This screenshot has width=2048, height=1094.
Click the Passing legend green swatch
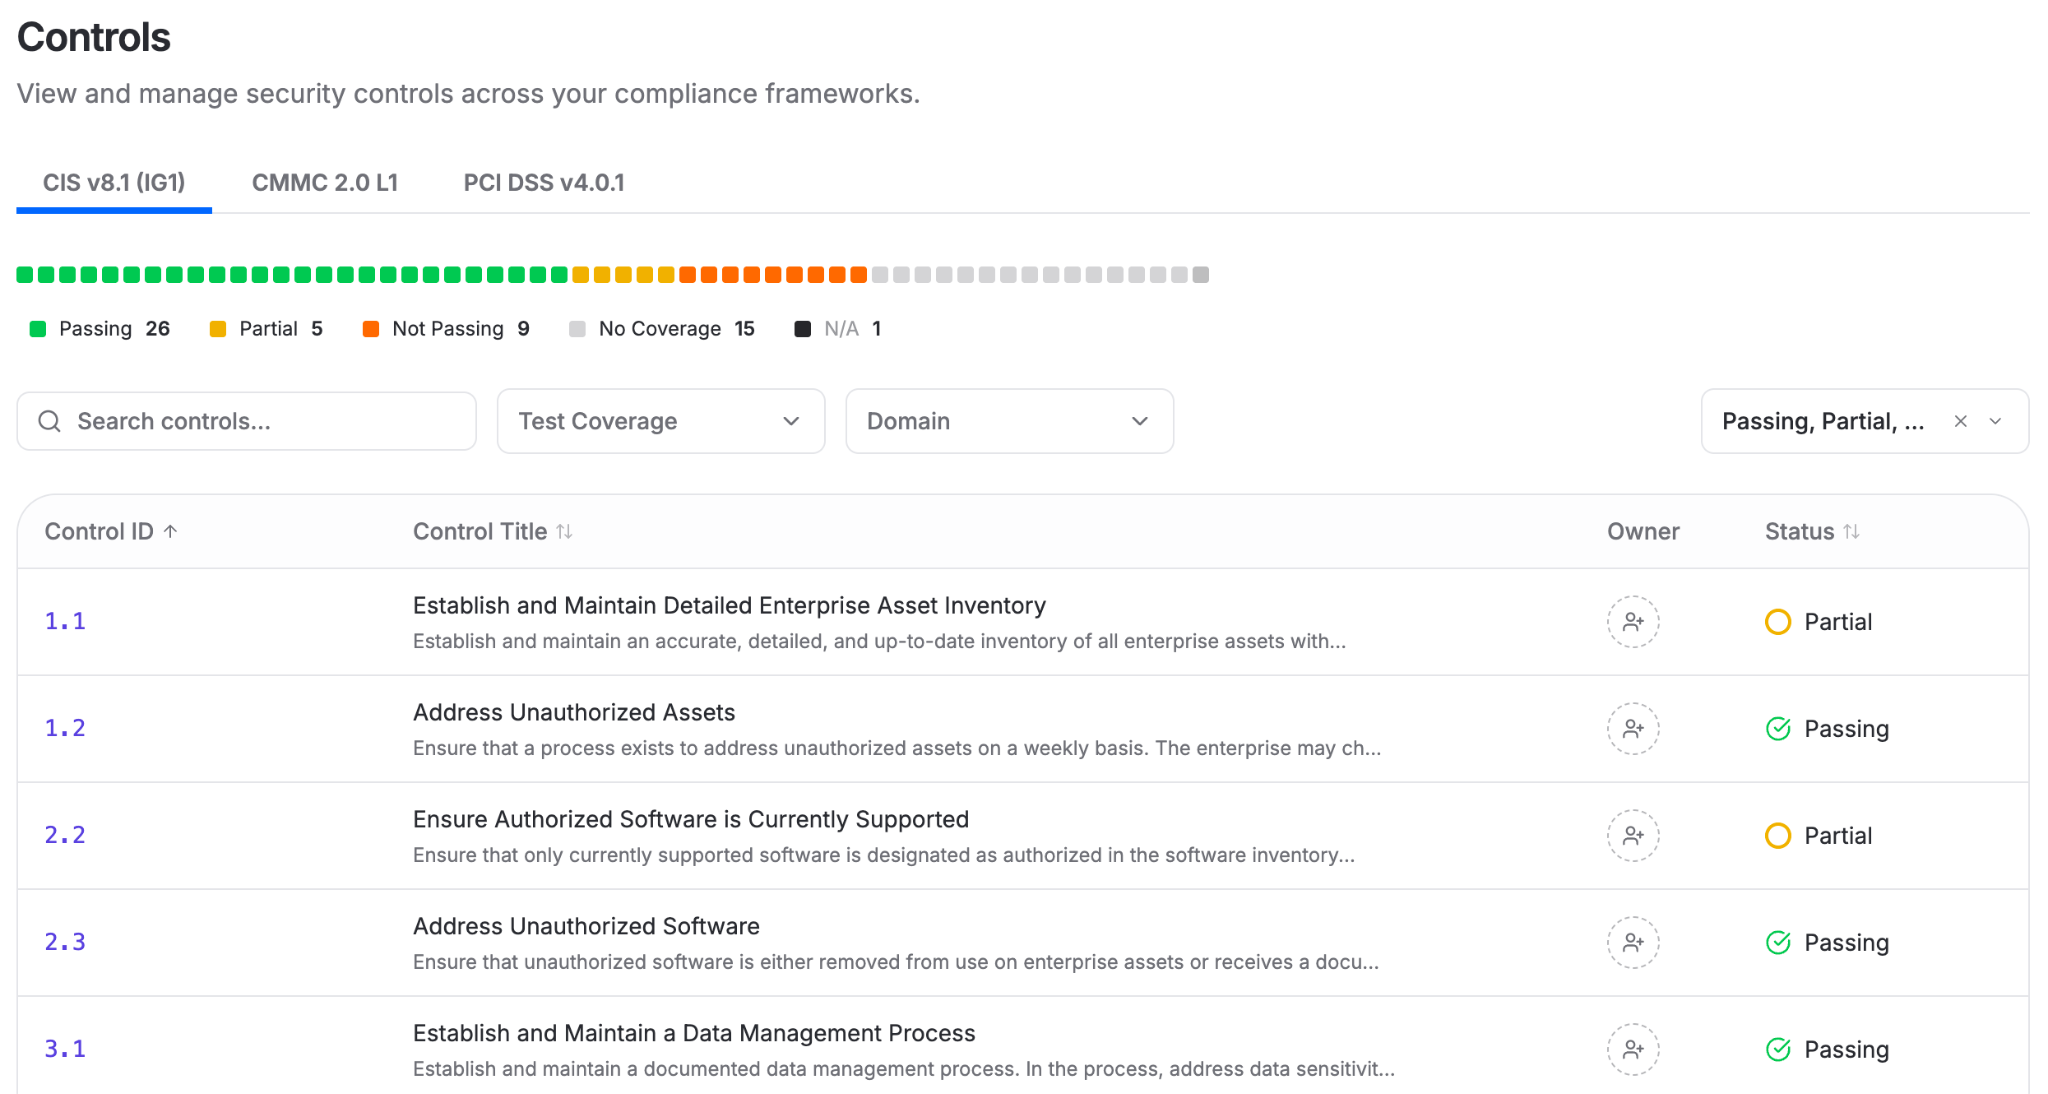[x=38, y=329]
